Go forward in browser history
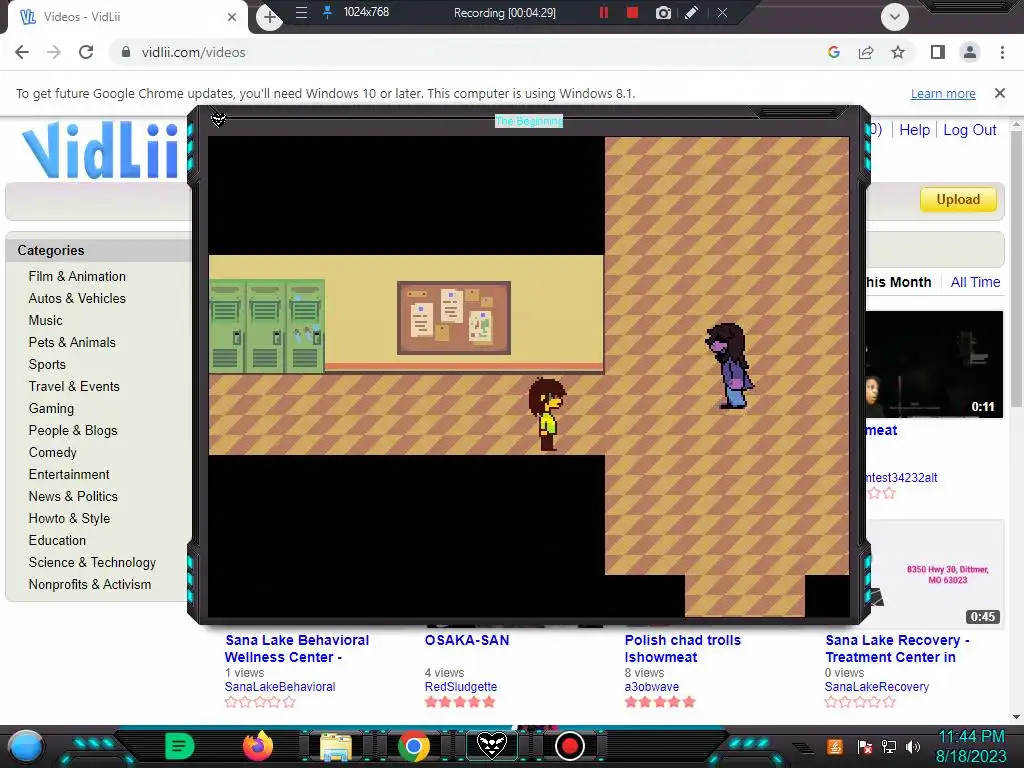The image size is (1024, 768). (x=54, y=52)
